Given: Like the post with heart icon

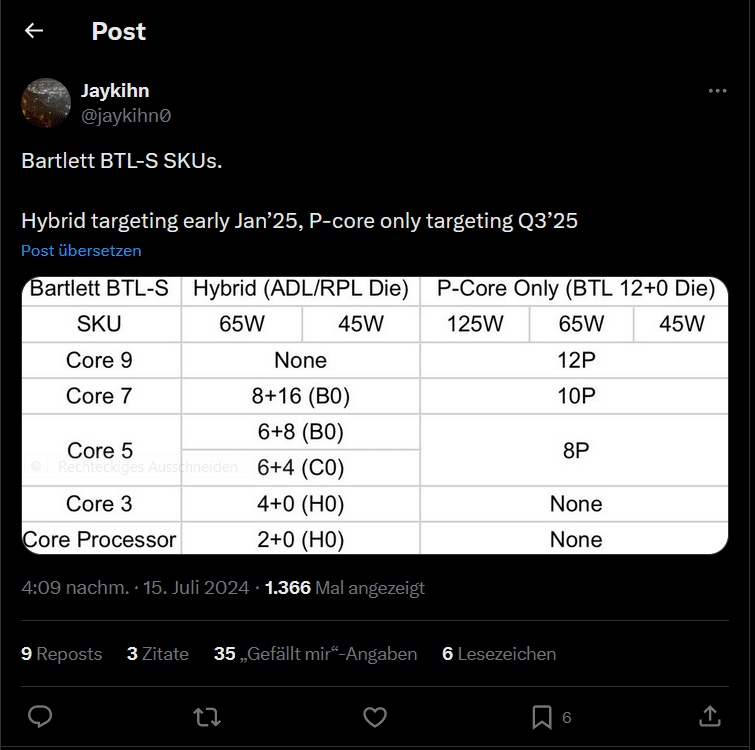Looking at the screenshot, I should click(x=374, y=716).
